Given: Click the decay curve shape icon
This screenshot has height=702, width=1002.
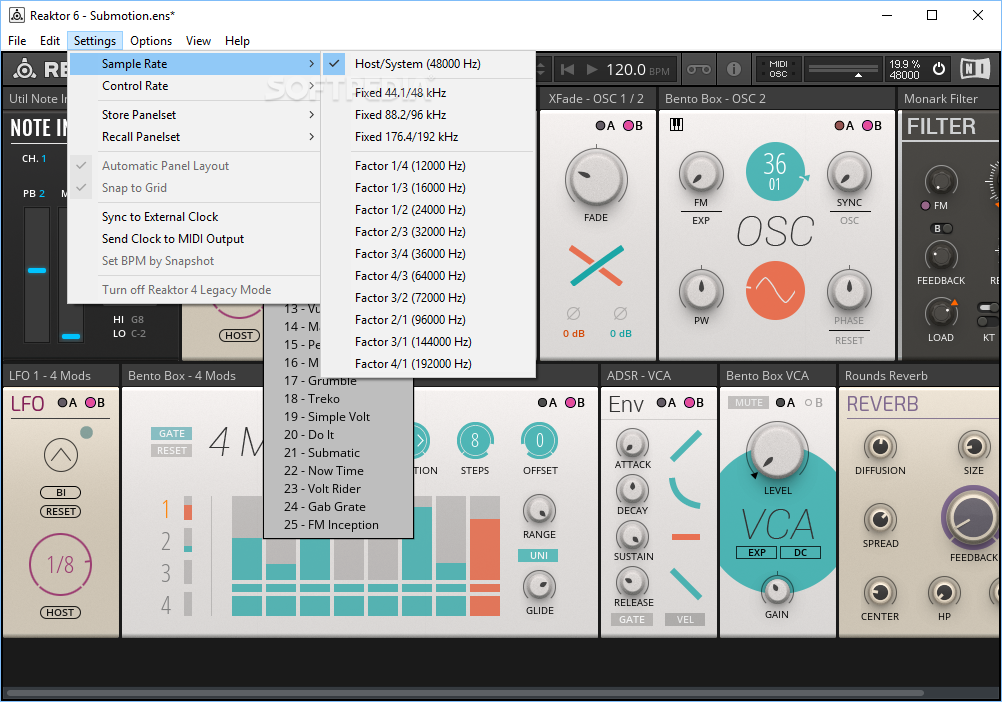Looking at the screenshot, I should [x=686, y=492].
